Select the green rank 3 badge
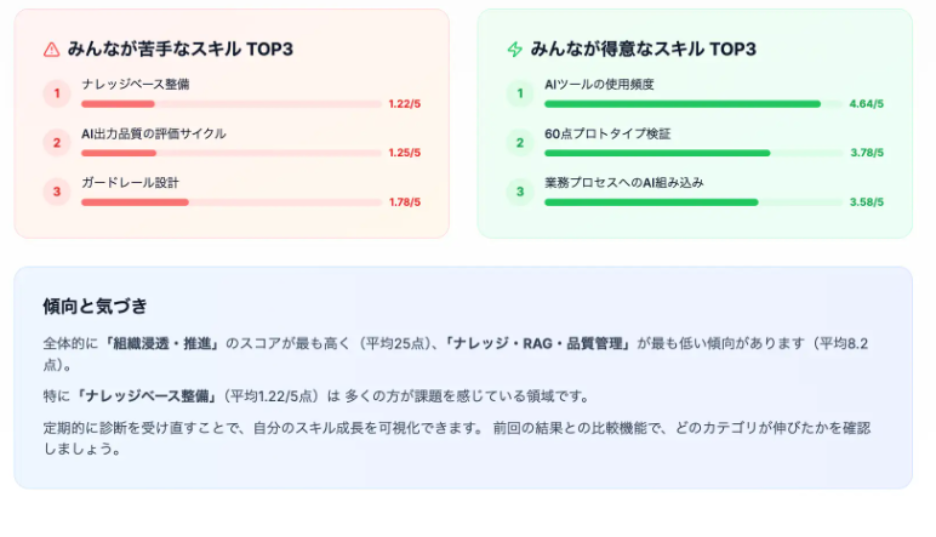This screenshot has width=936, height=537. click(519, 192)
